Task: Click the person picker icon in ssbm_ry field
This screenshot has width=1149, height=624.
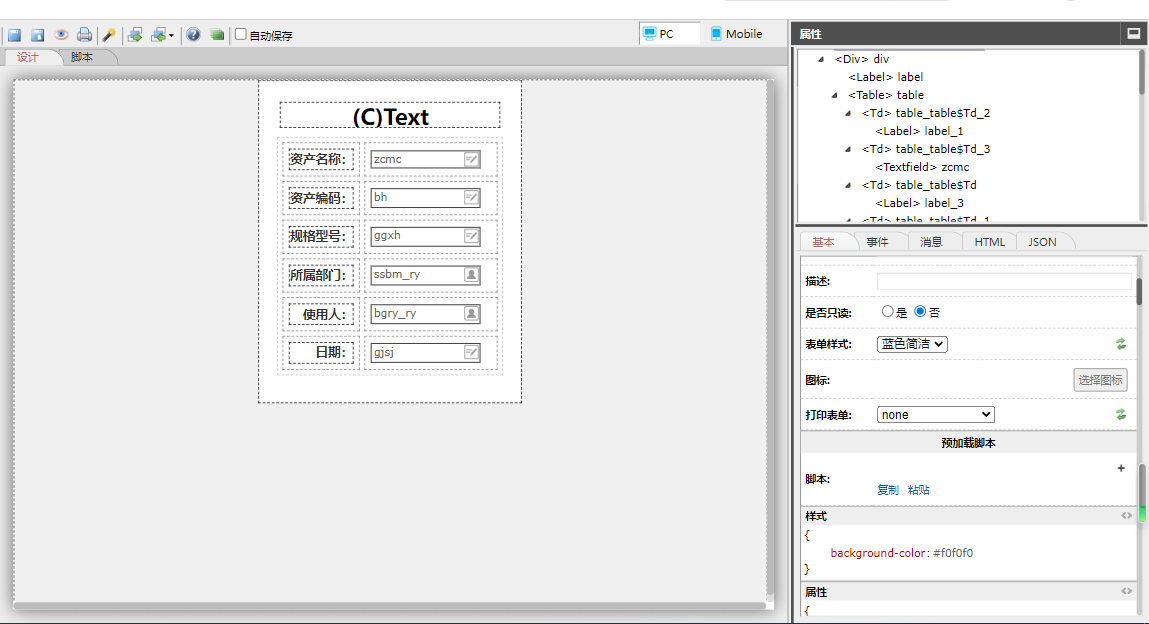Action: point(471,274)
